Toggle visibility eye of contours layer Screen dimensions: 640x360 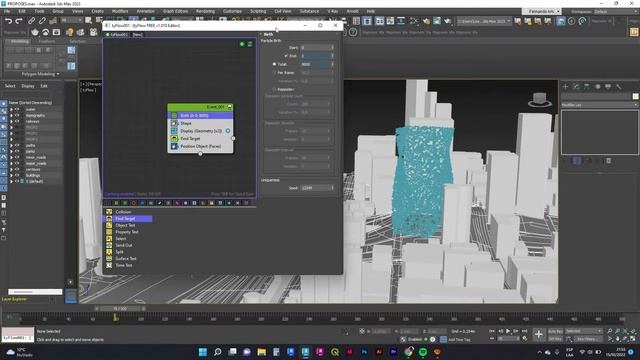pos(17,169)
